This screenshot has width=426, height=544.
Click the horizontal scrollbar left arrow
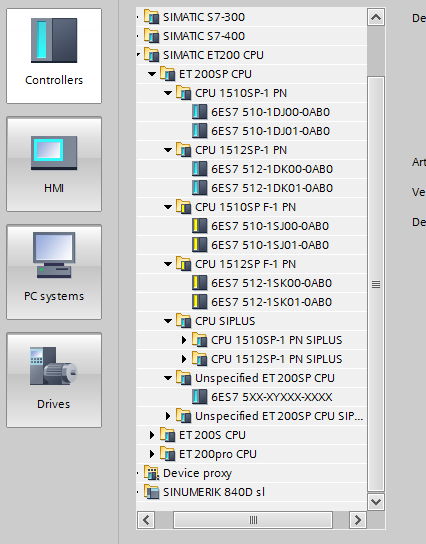(x=146, y=520)
